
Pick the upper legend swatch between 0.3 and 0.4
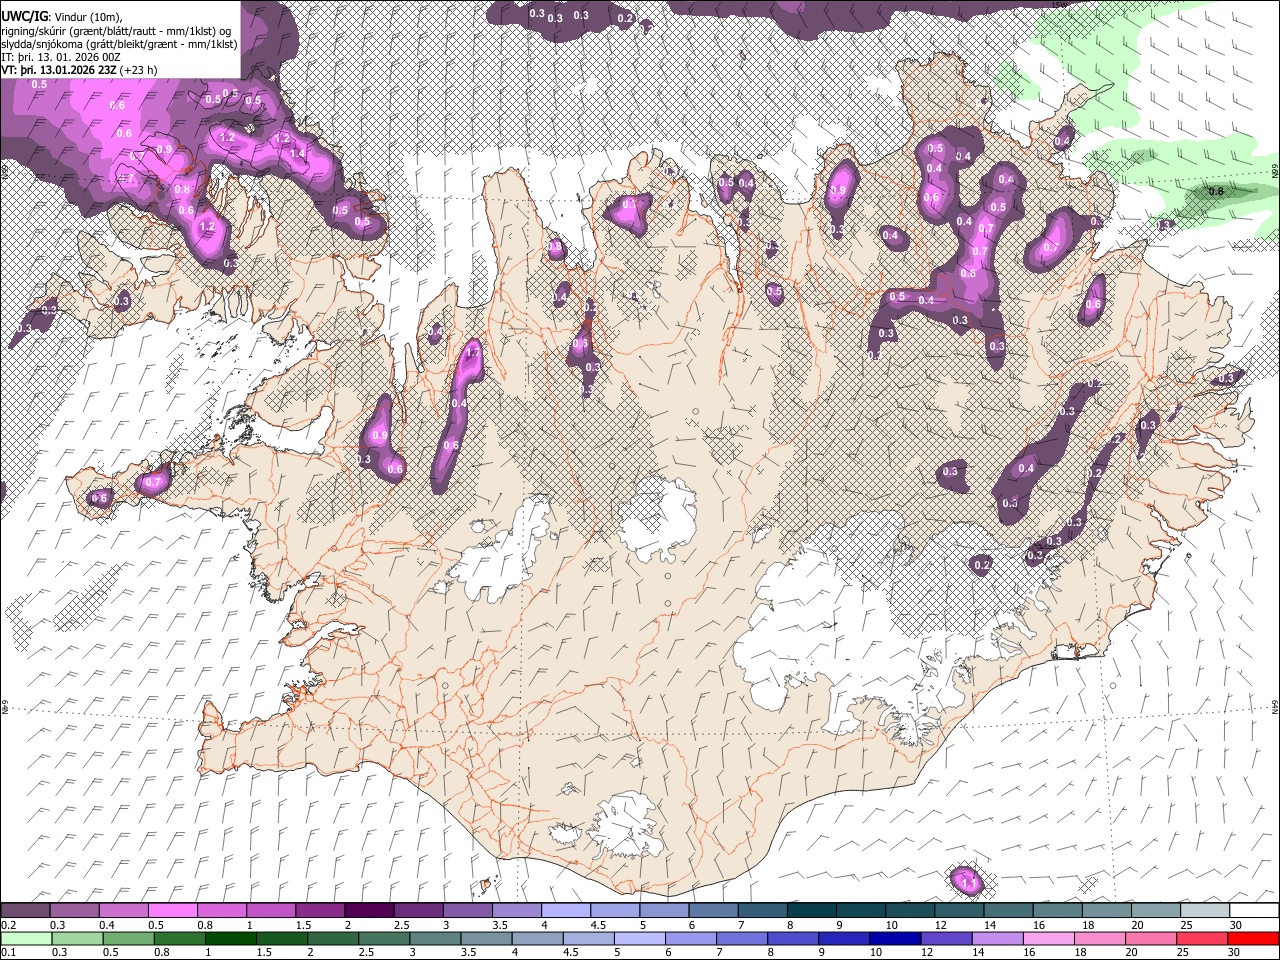[74, 911]
